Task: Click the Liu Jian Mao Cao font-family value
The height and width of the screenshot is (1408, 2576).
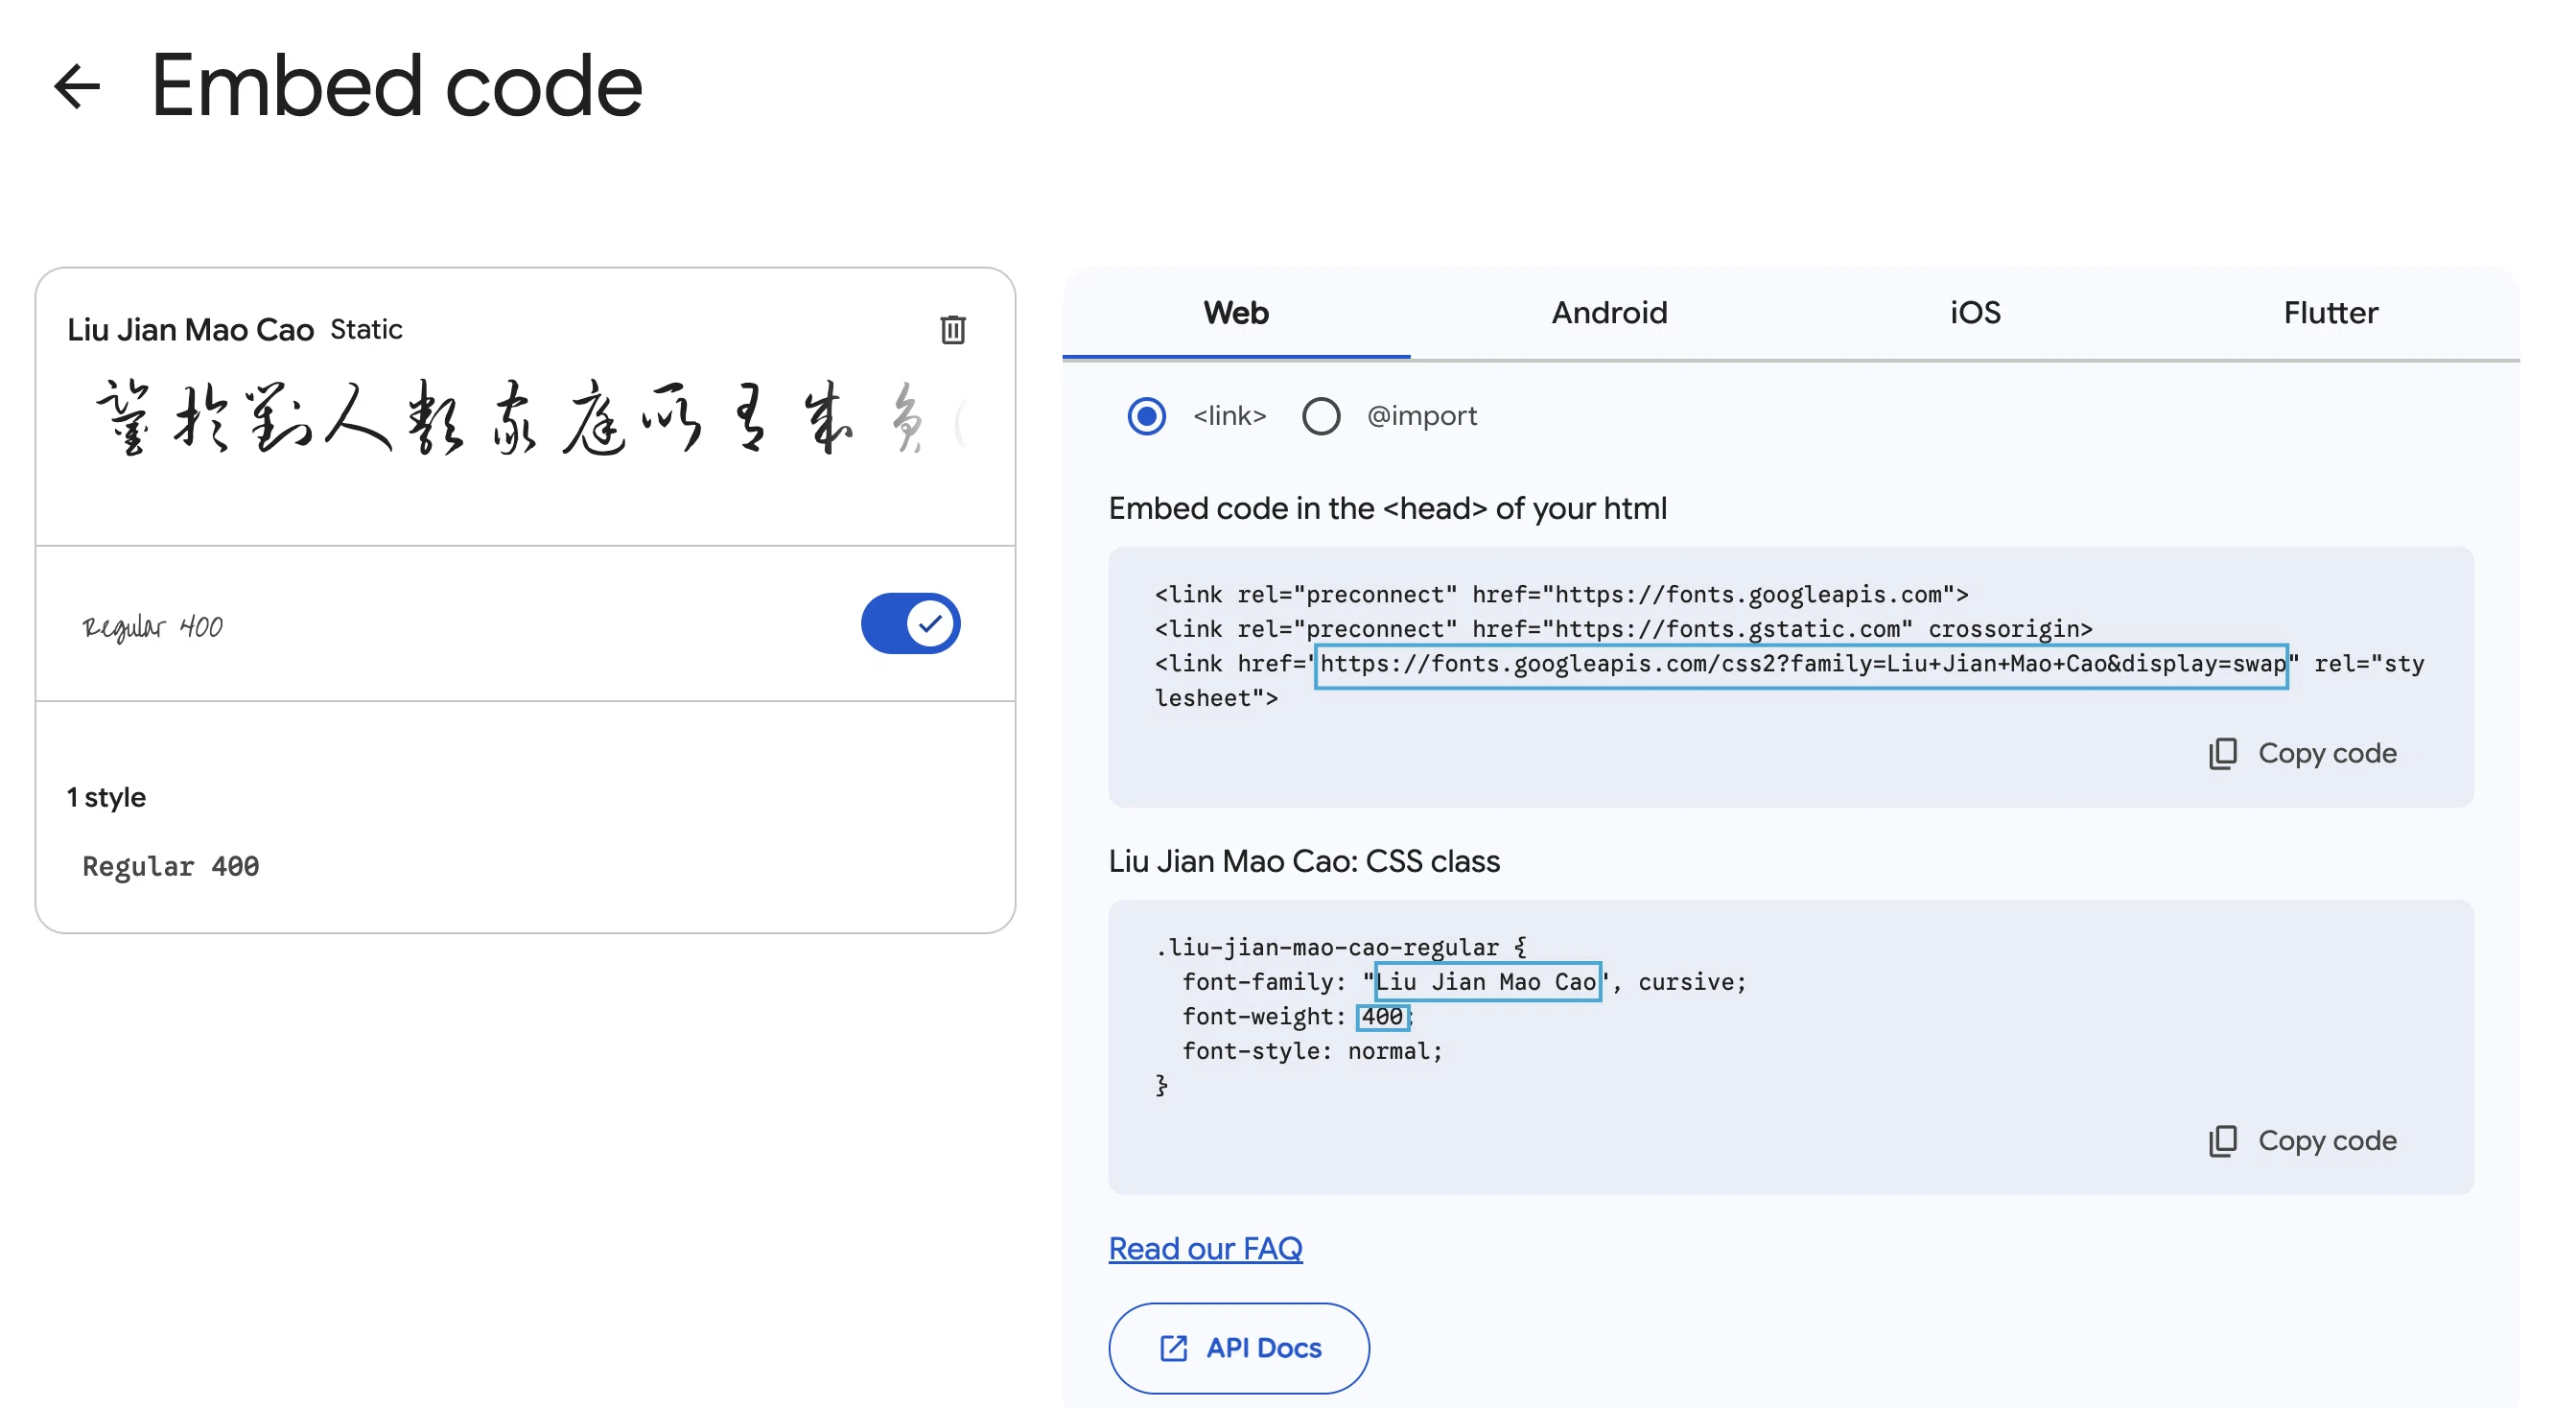Action: (1486, 982)
